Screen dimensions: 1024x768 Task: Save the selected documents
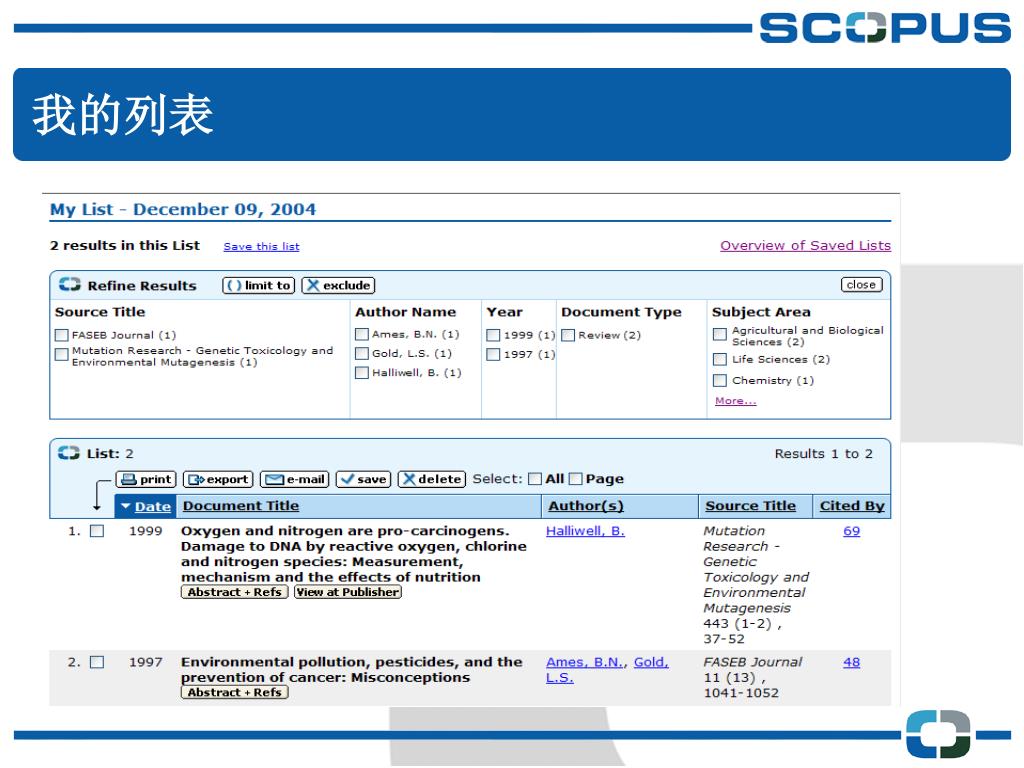pos(363,479)
